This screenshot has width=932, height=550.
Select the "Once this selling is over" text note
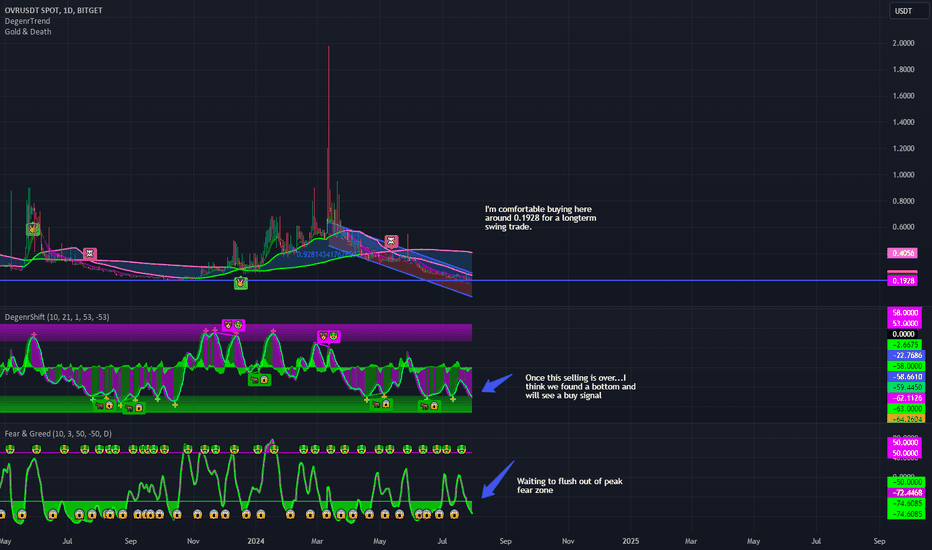click(580, 386)
